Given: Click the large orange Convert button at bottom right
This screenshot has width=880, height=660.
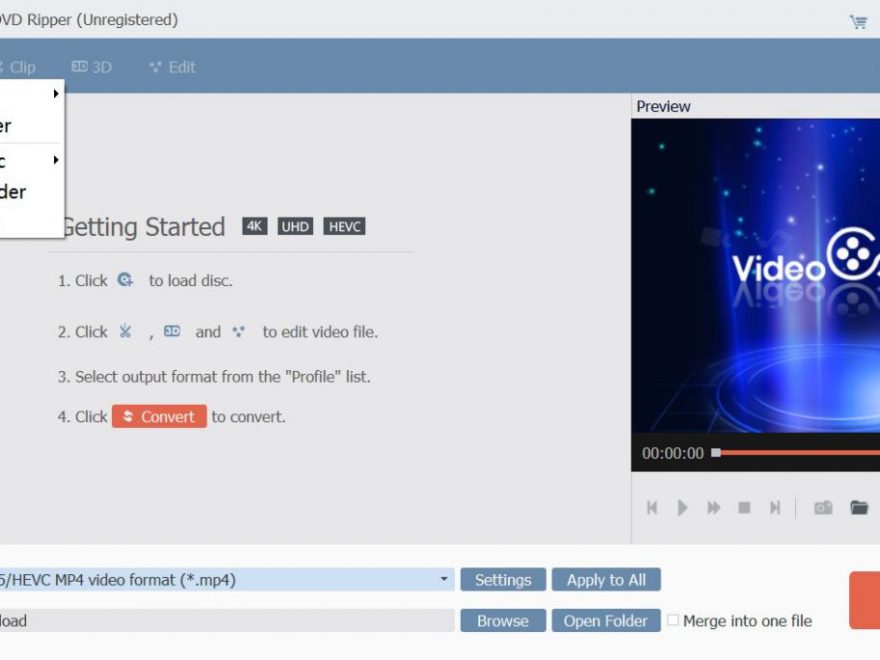Looking at the screenshot, I should pos(865,600).
